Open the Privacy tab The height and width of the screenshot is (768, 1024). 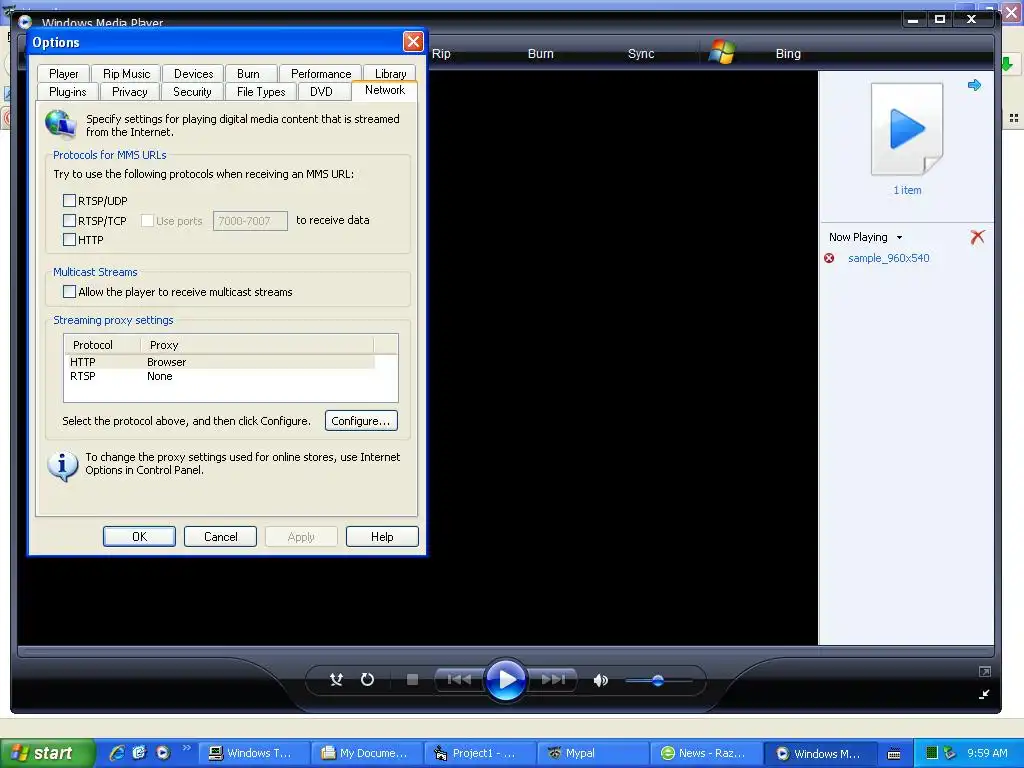coord(129,92)
